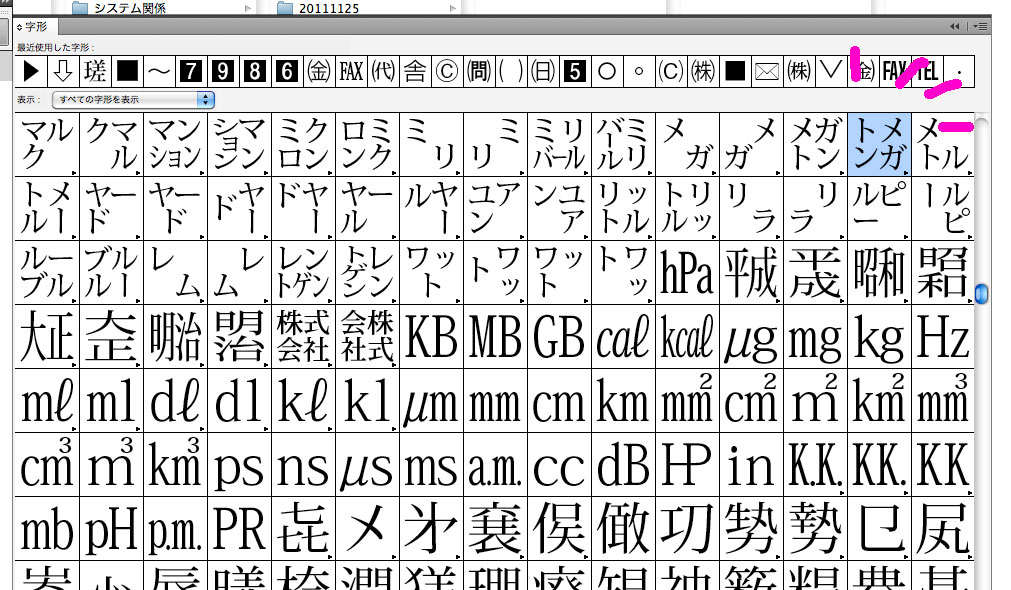
Task: Choose the in glyph cell
Action: (x=751, y=464)
